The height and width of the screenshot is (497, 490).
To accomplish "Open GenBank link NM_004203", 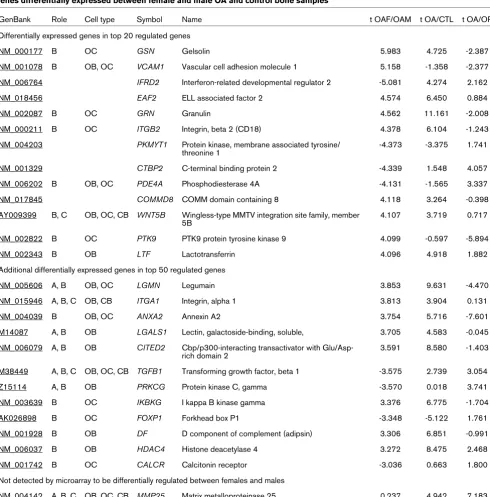I will [x=21, y=145].
